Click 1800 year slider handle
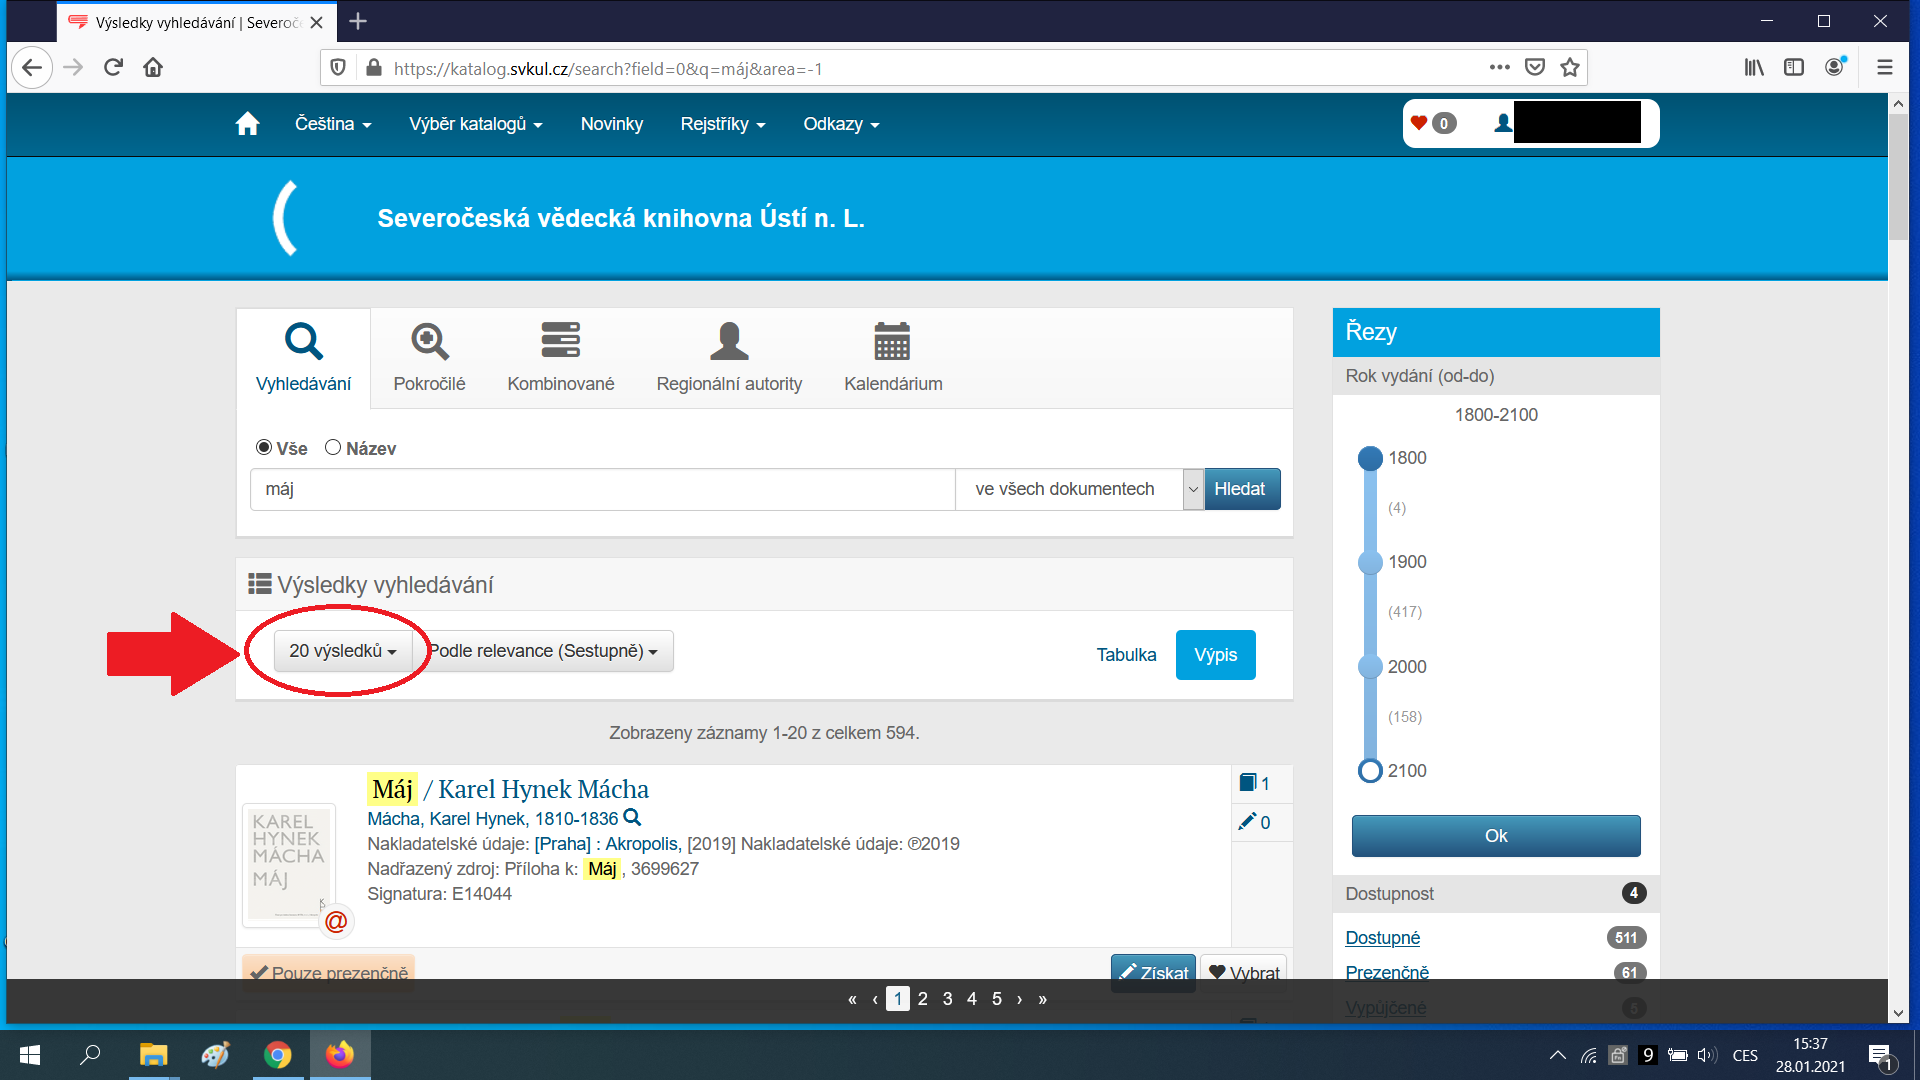The height and width of the screenshot is (1080, 1920). (1370, 458)
